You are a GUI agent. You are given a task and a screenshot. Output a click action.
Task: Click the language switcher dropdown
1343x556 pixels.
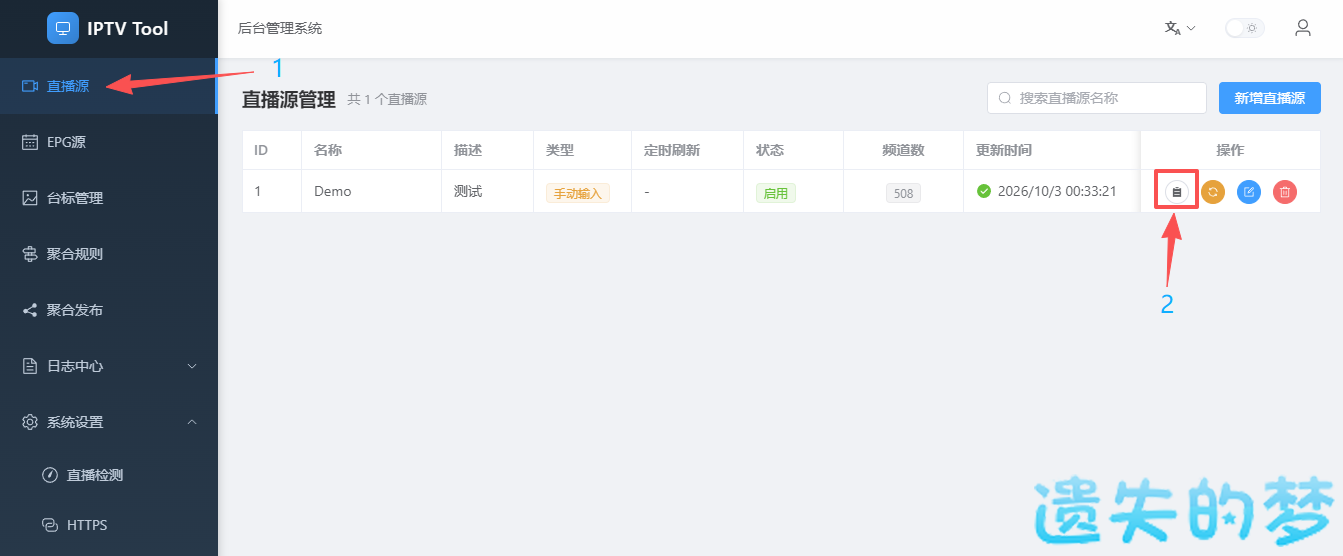[1180, 28]
